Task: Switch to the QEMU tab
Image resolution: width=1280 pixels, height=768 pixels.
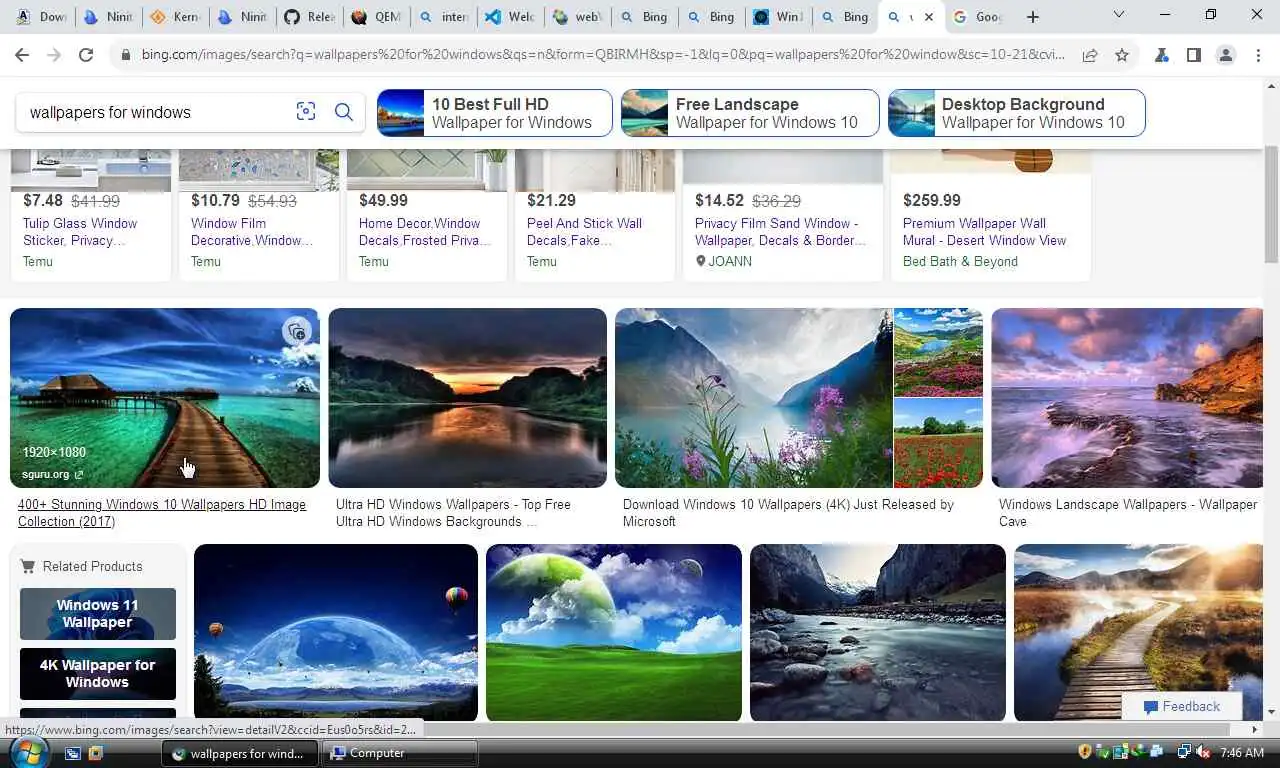Action: pos(376,17)
